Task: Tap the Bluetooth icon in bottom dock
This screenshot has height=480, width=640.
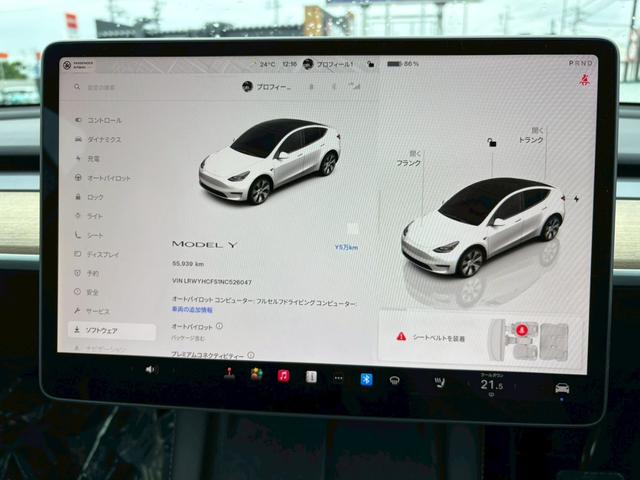Action: point(366,378)
